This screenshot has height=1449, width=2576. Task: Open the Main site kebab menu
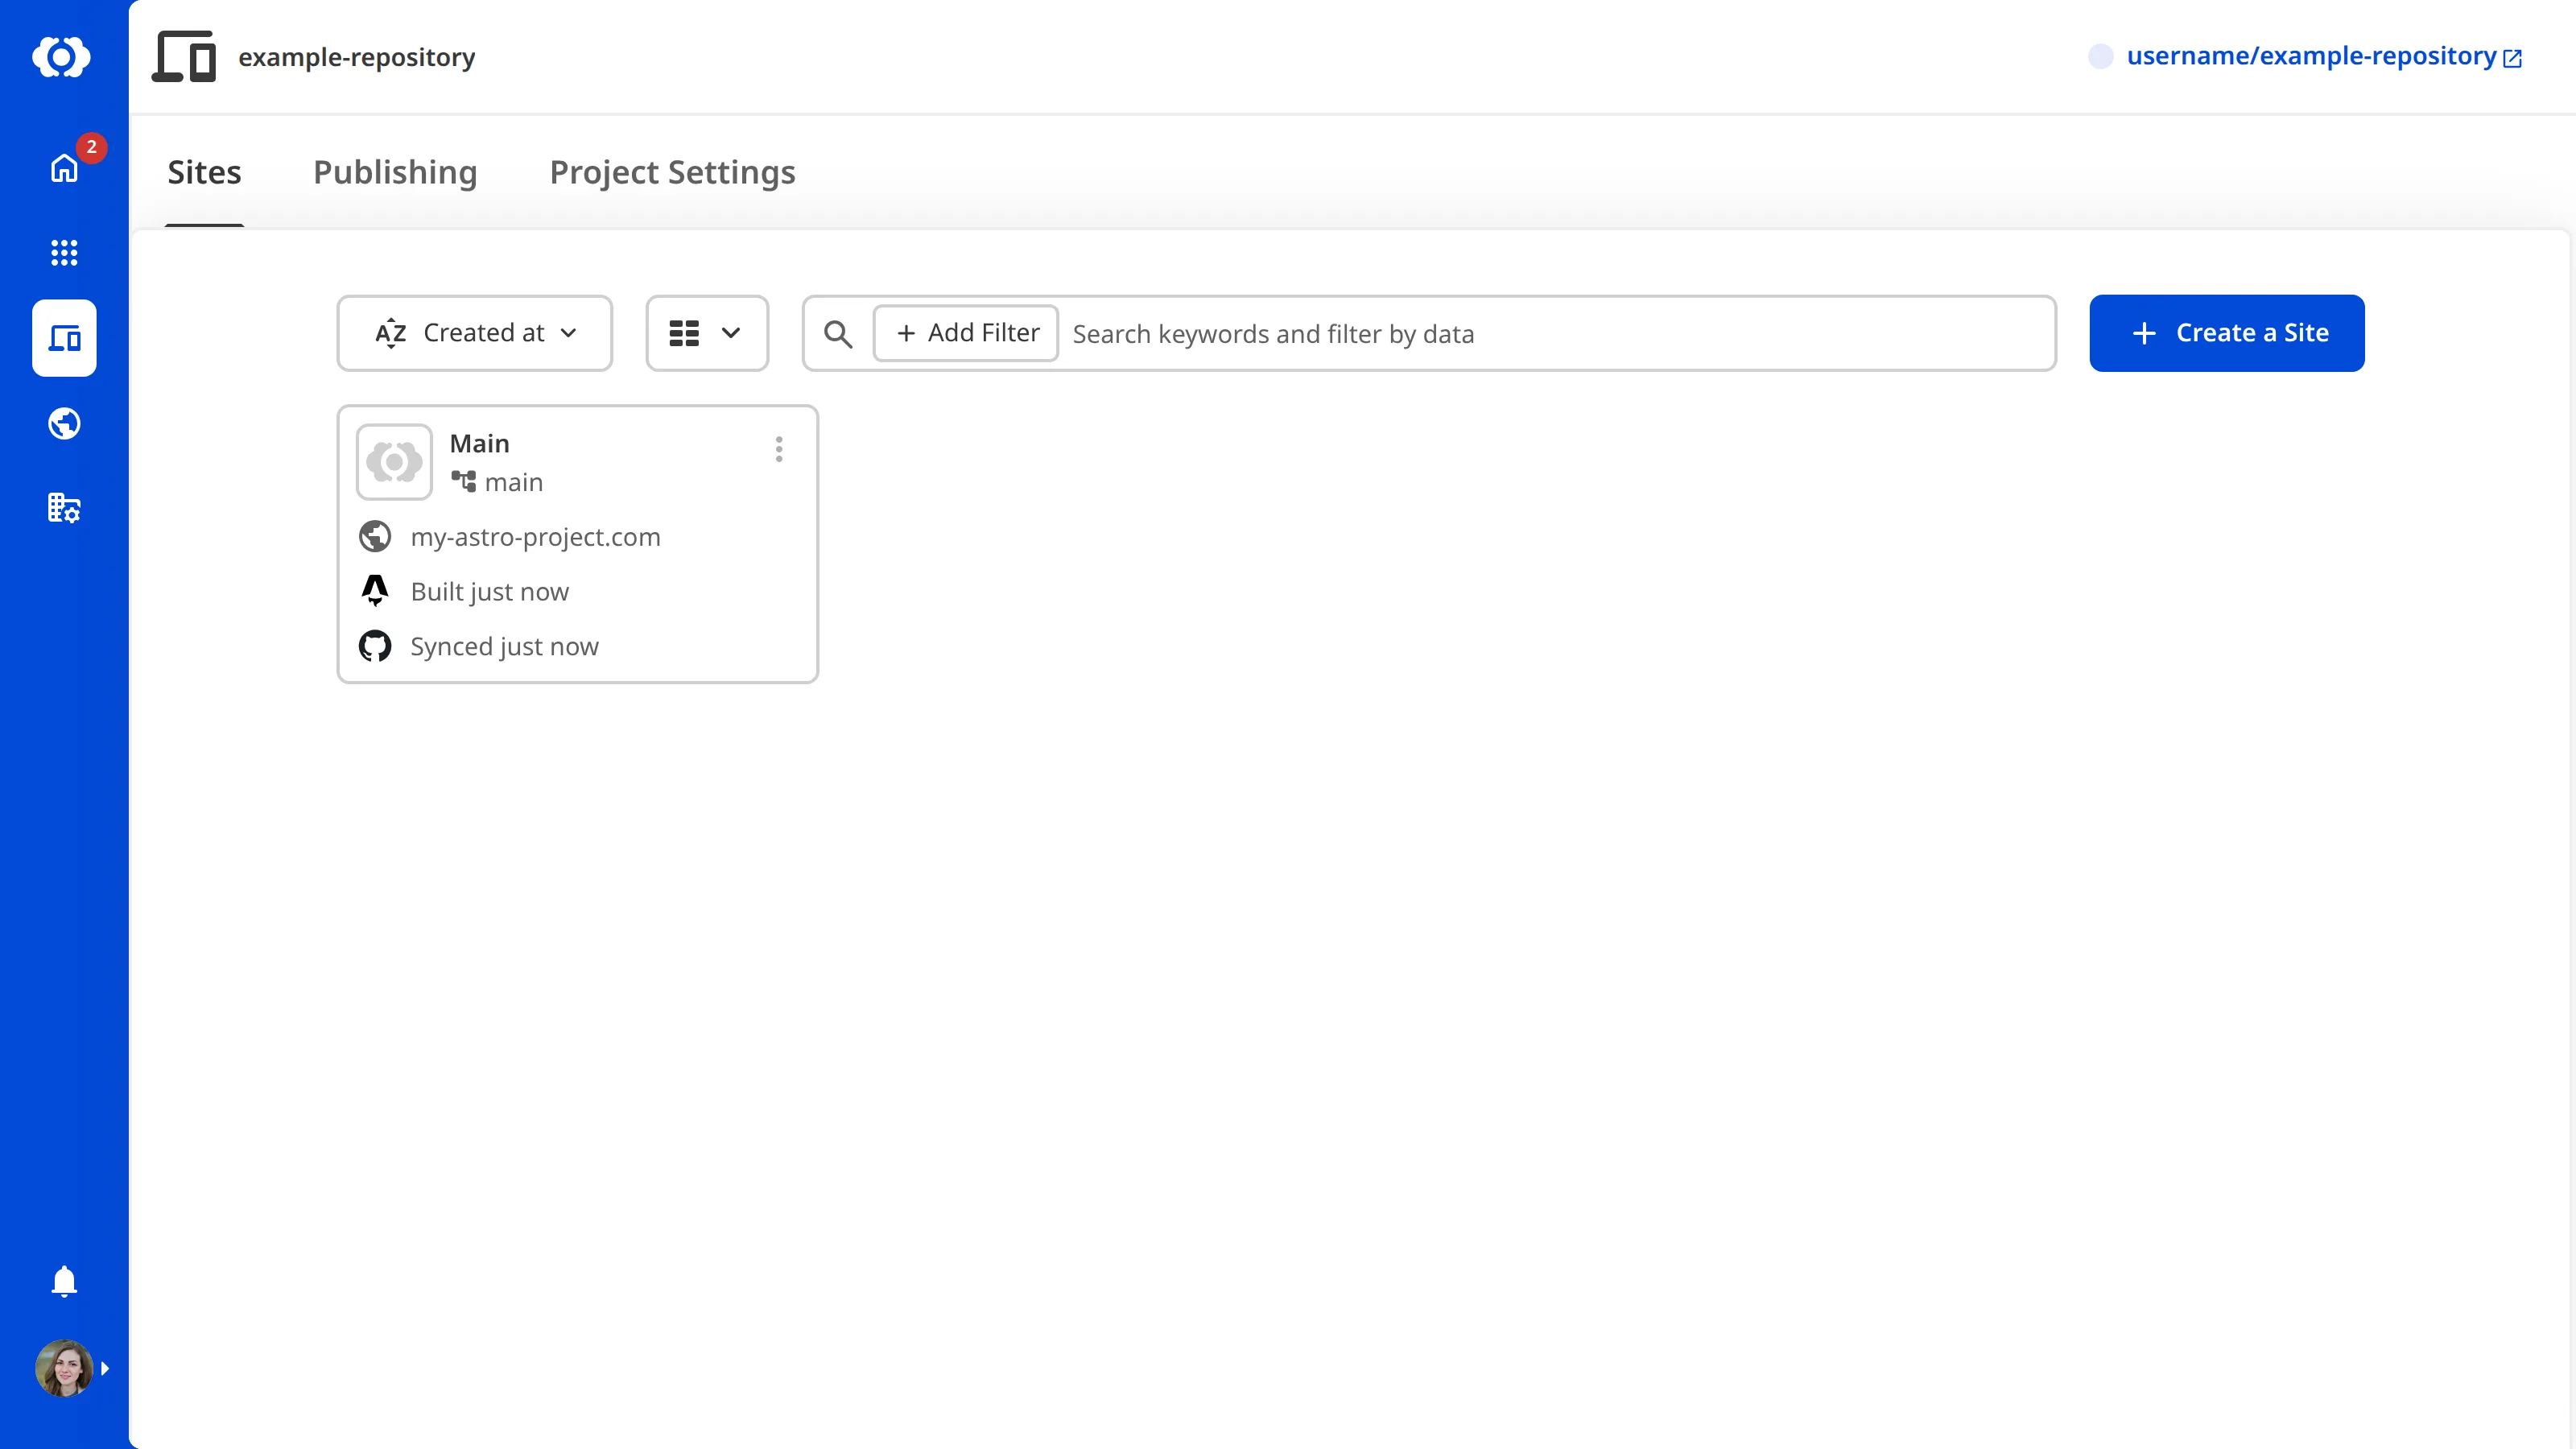779,449
